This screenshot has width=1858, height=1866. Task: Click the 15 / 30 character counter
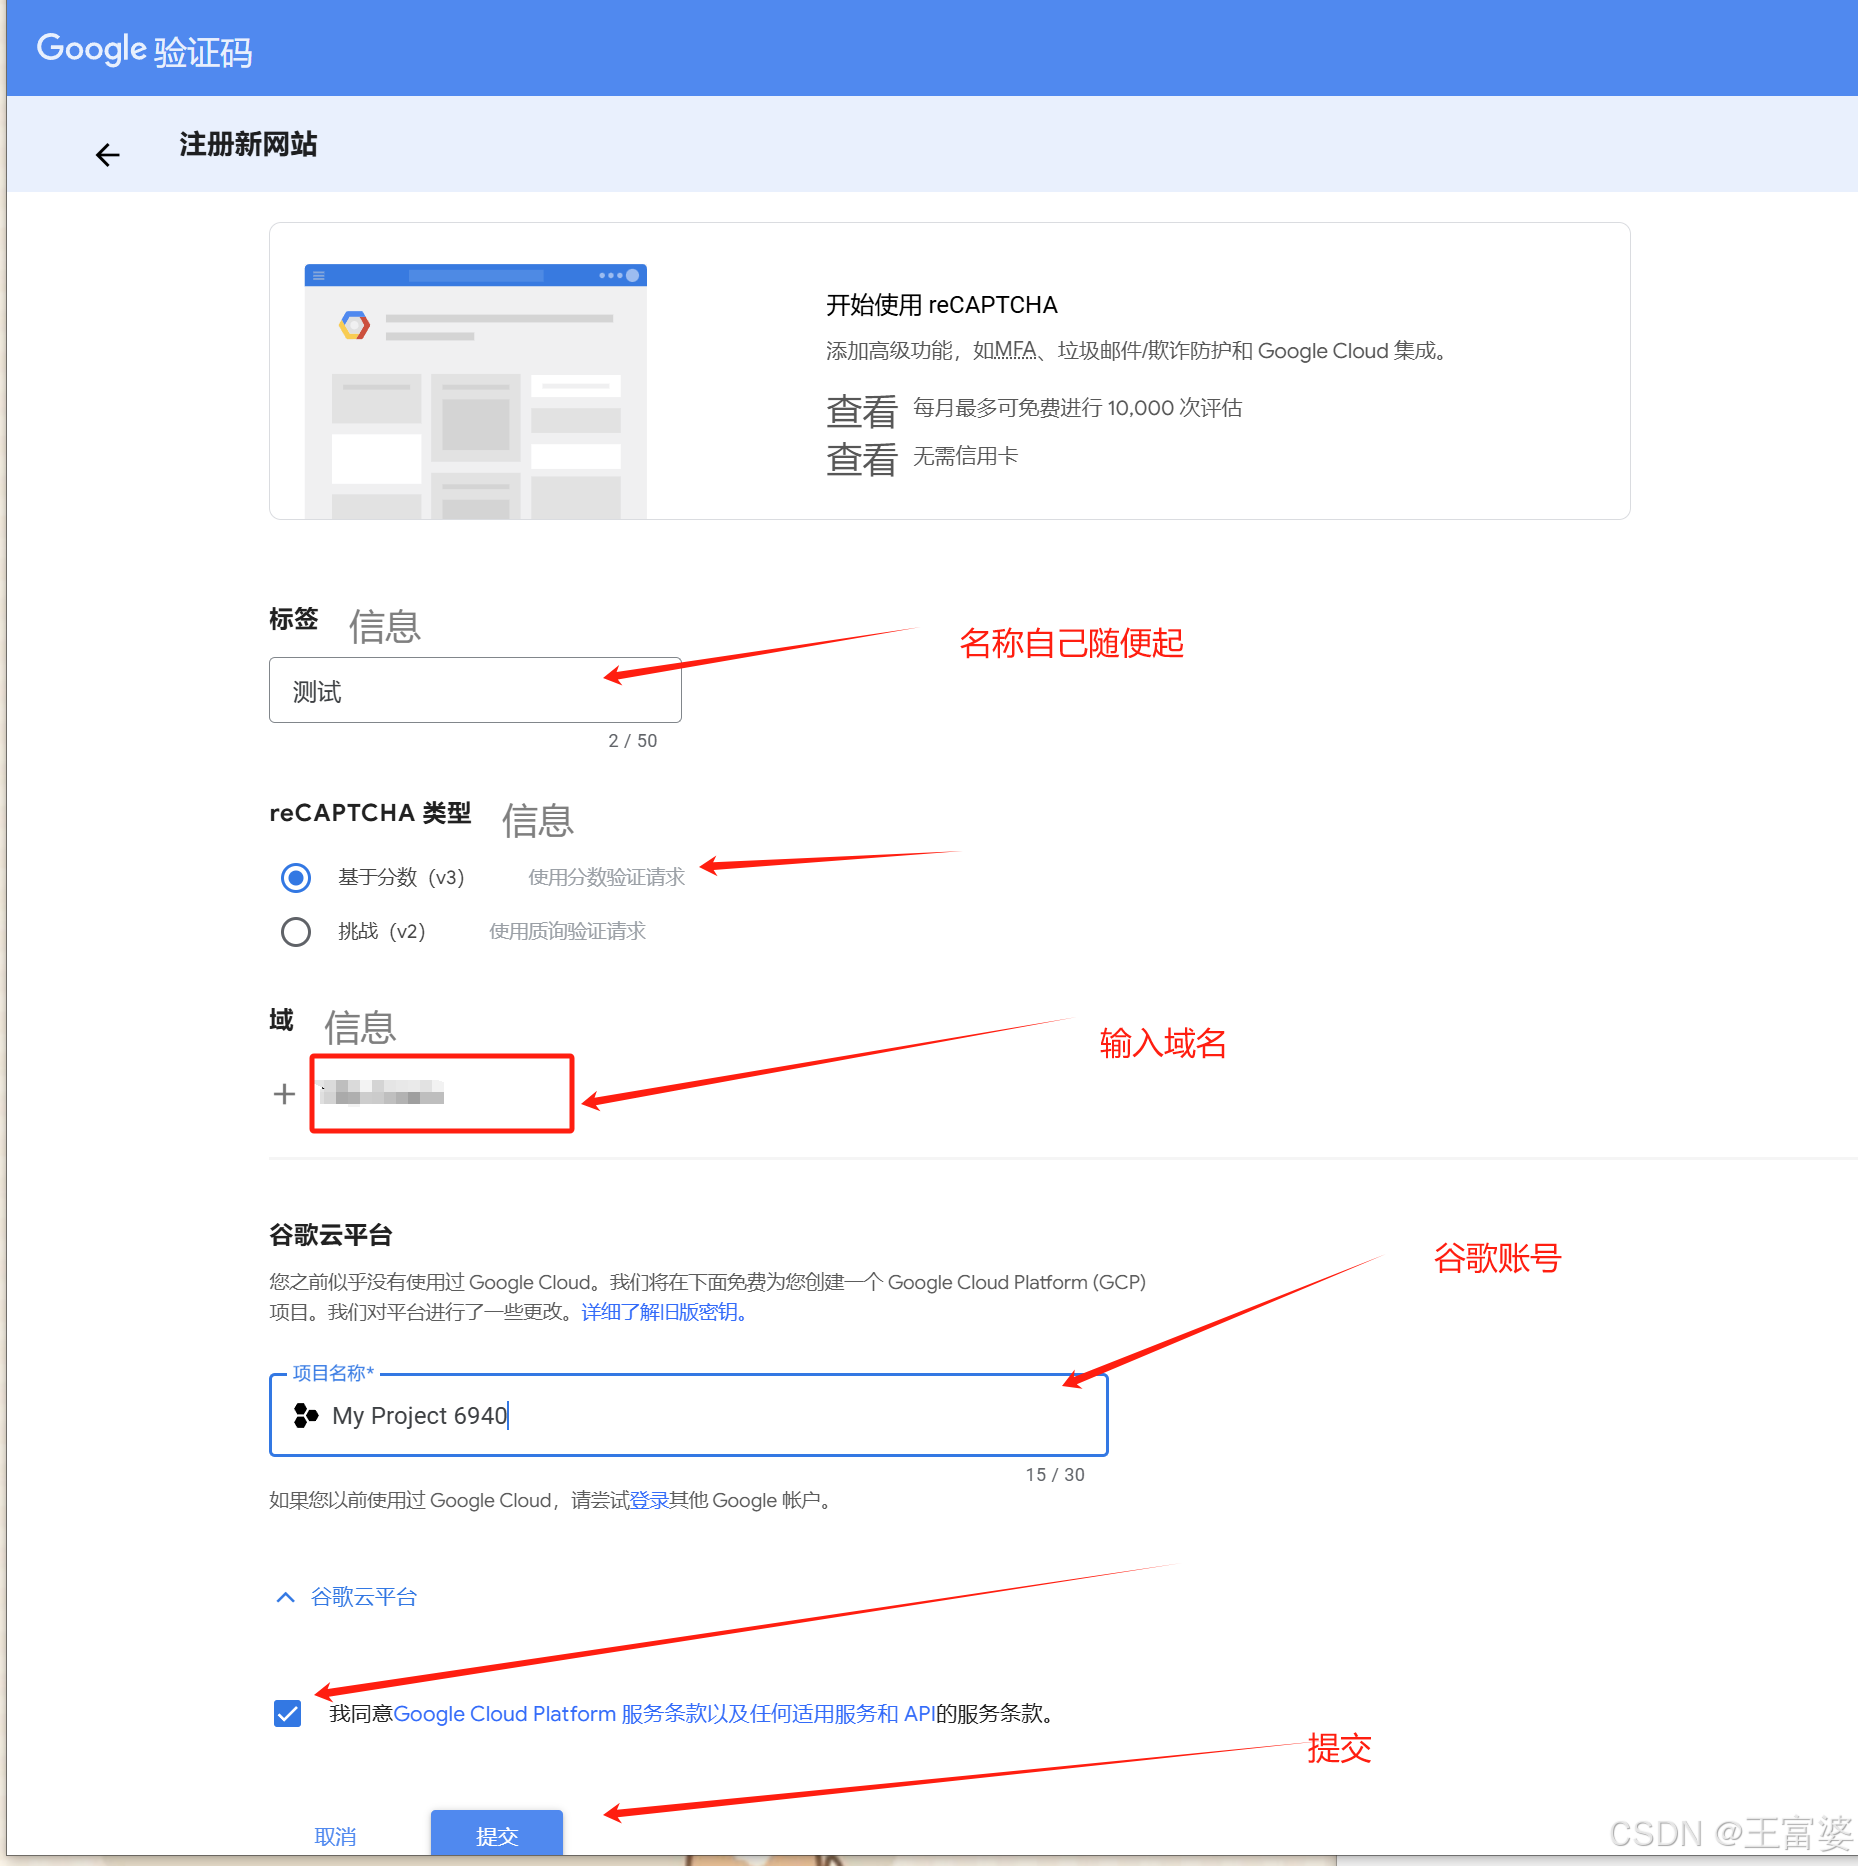coord(1055,1475)
